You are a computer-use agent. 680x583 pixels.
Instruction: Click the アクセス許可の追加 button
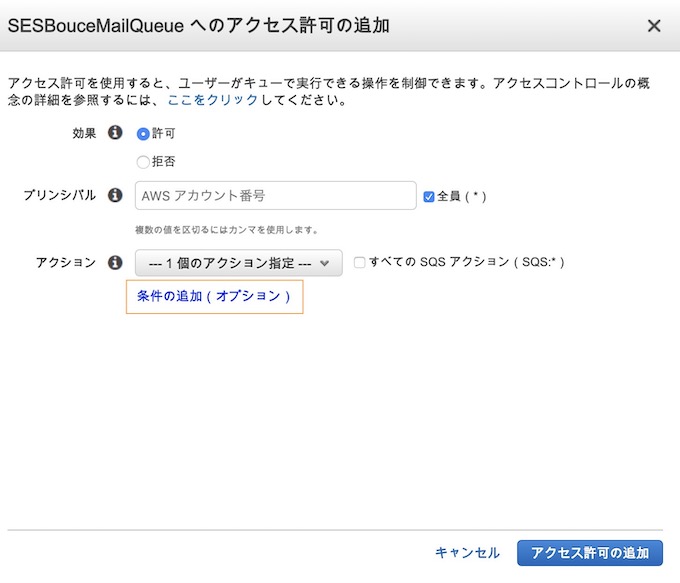point(590,553)
